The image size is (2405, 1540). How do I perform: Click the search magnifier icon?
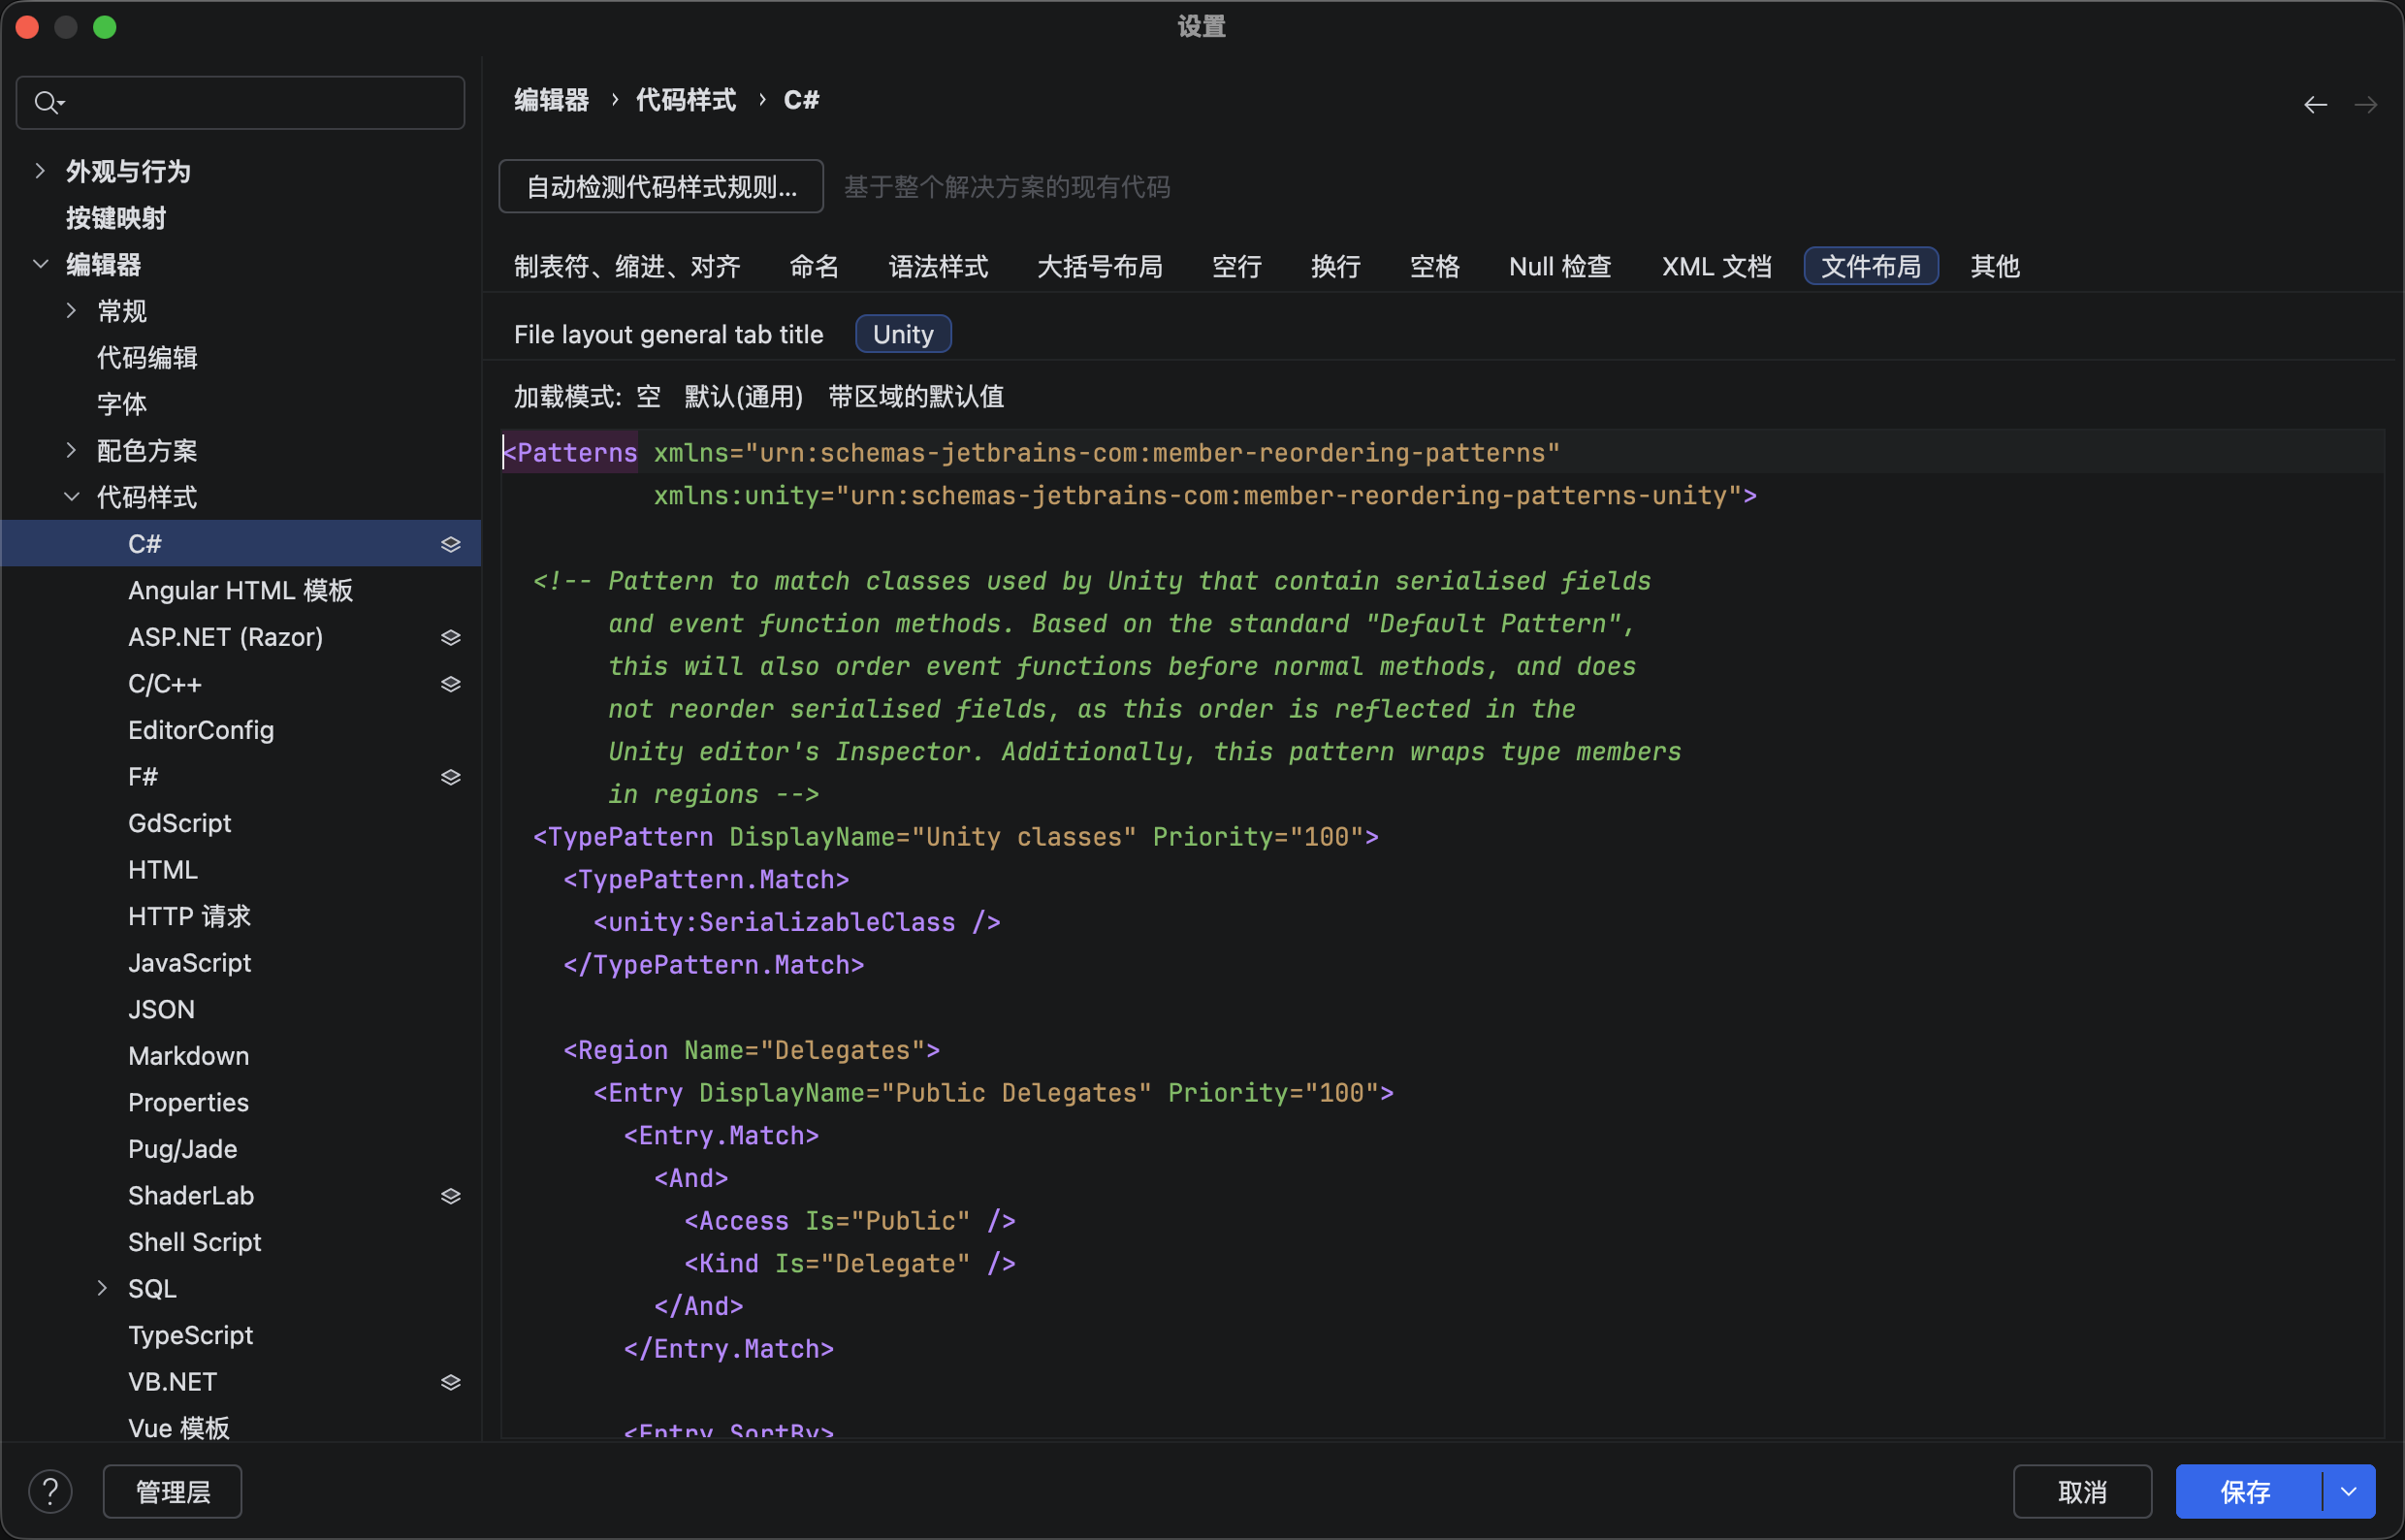click(47, 102)
